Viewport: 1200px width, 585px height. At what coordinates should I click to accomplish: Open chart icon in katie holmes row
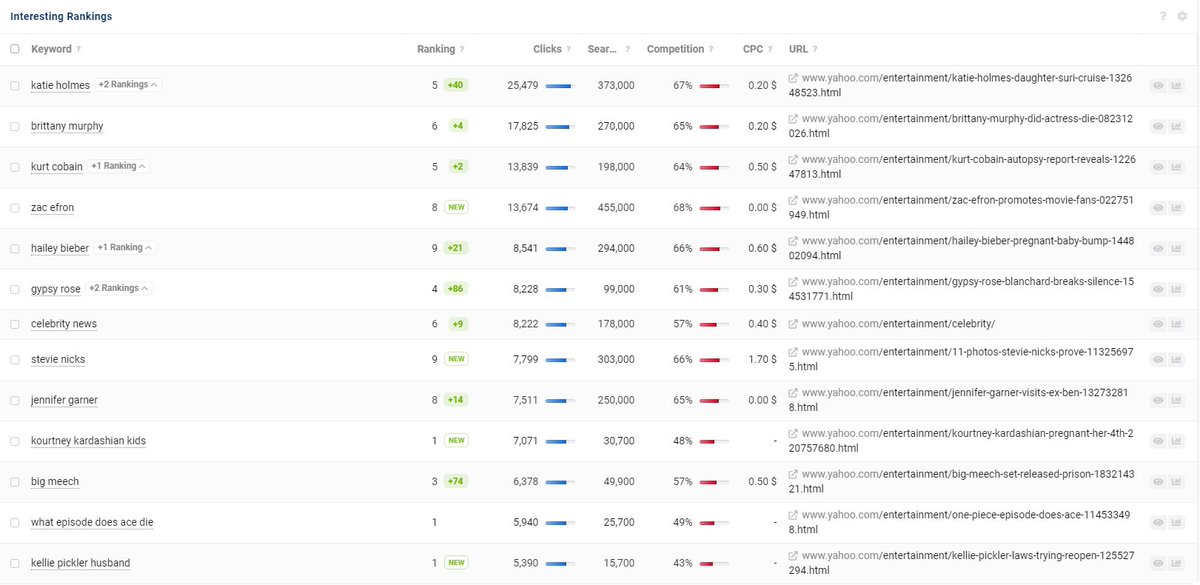tap(1176, 86)
